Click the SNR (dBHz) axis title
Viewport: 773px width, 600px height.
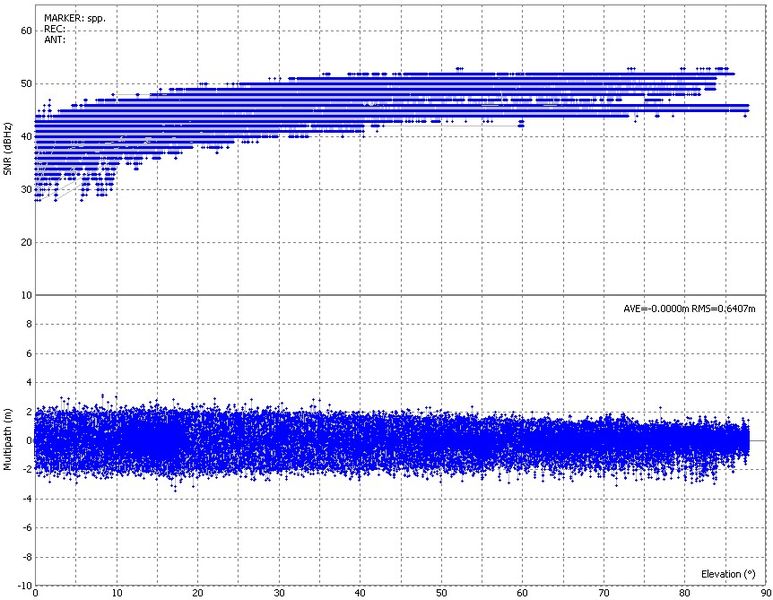(x=9, y=150)
